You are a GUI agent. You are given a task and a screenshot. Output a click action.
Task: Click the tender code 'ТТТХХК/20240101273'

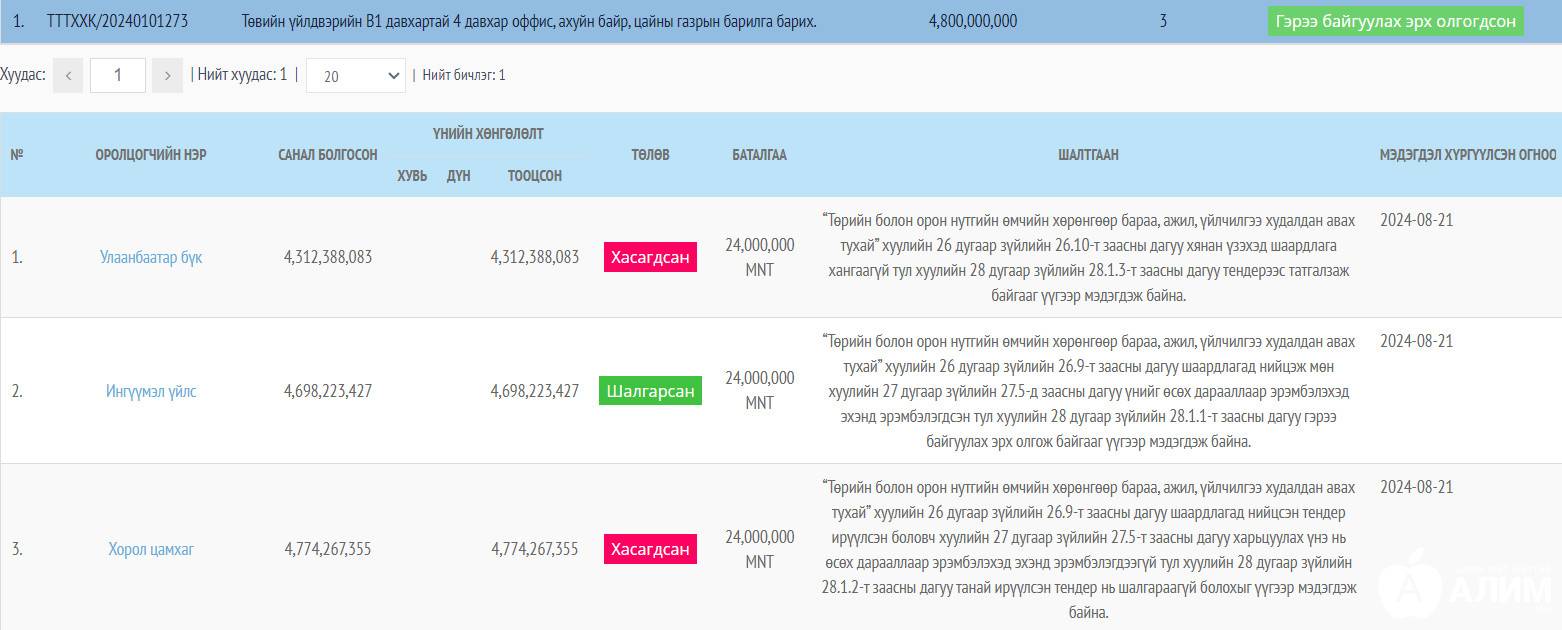tap(117, 21)
